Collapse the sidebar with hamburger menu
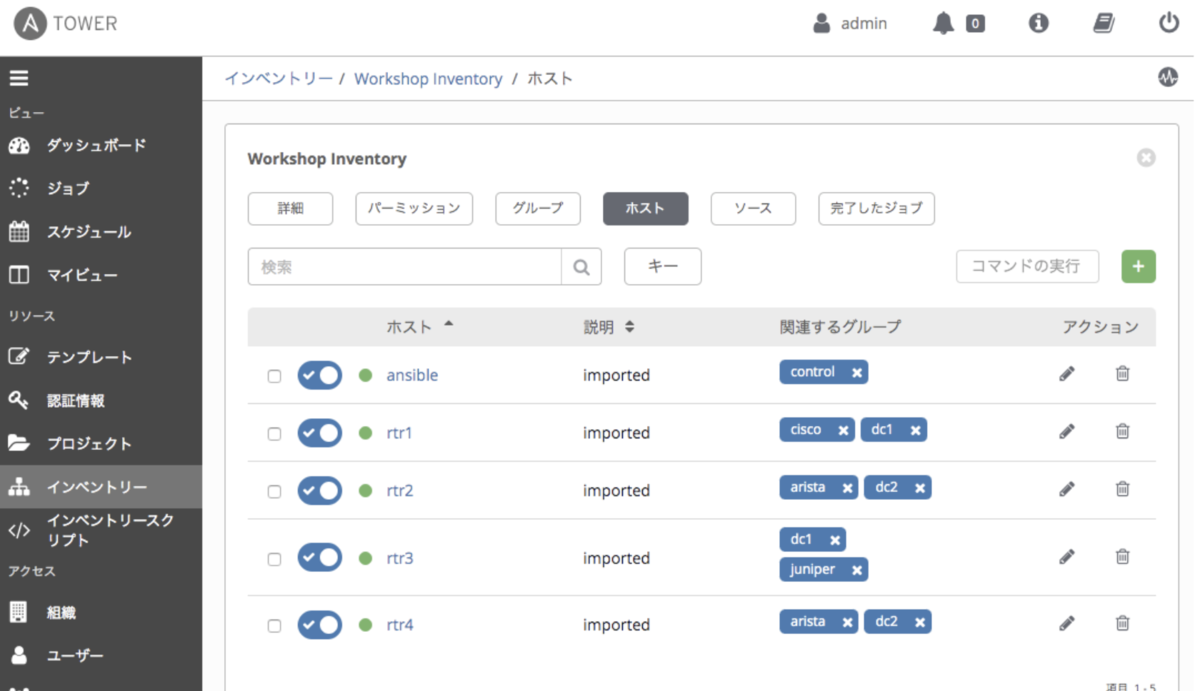1200x691 pixels. pos(19,78)
